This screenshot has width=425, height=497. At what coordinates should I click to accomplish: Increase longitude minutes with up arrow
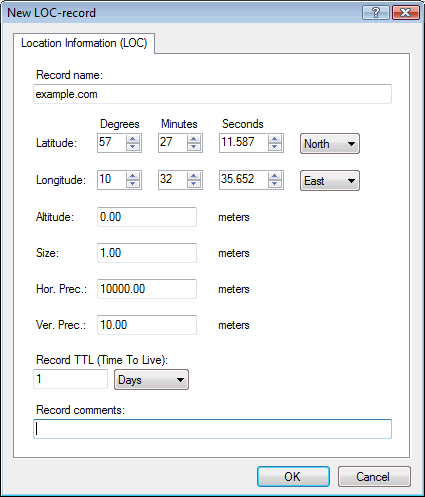click(x=194, y=176)
